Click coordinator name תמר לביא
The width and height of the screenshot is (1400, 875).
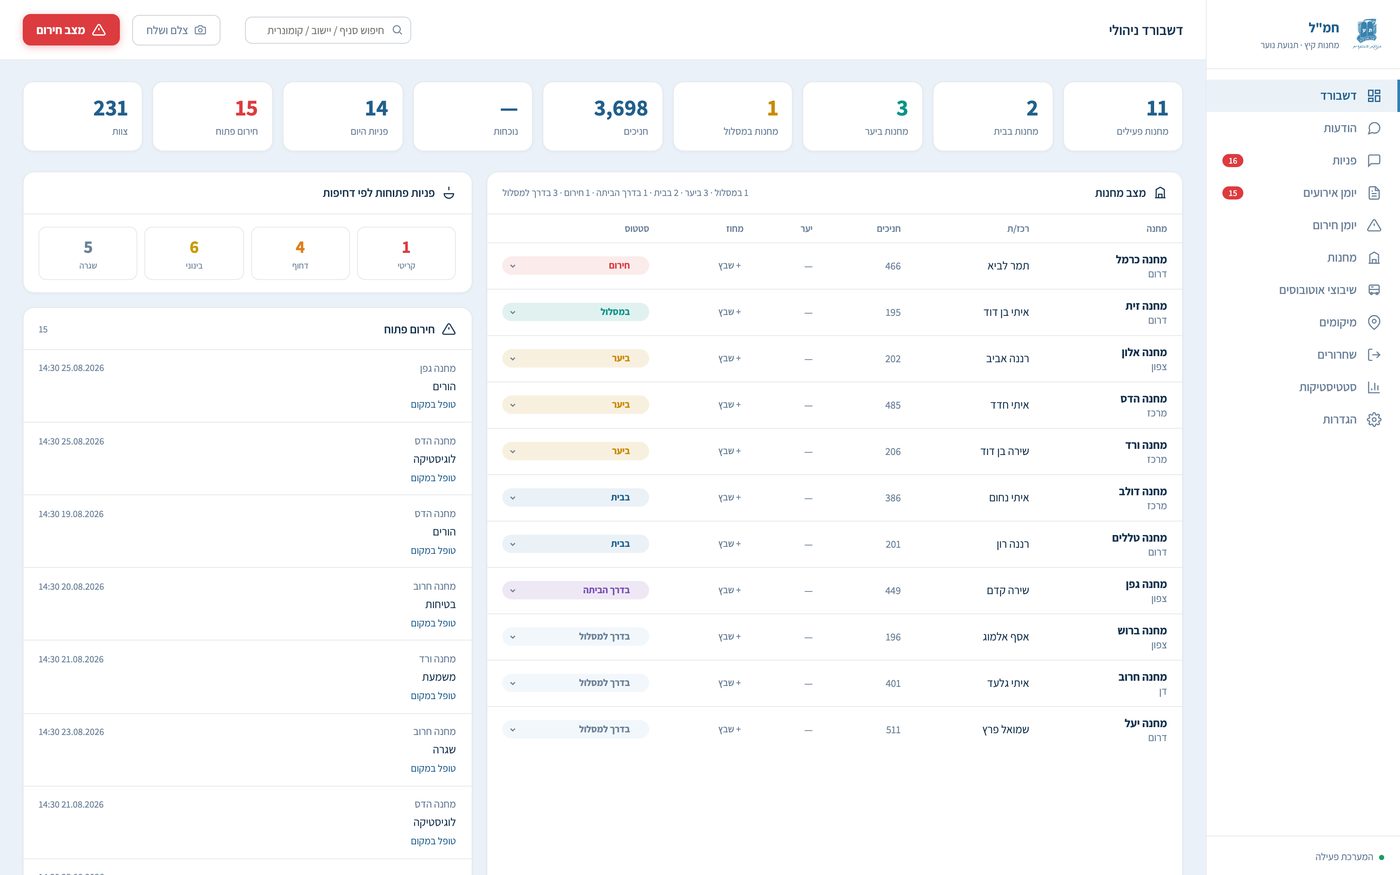point(1008,266)
